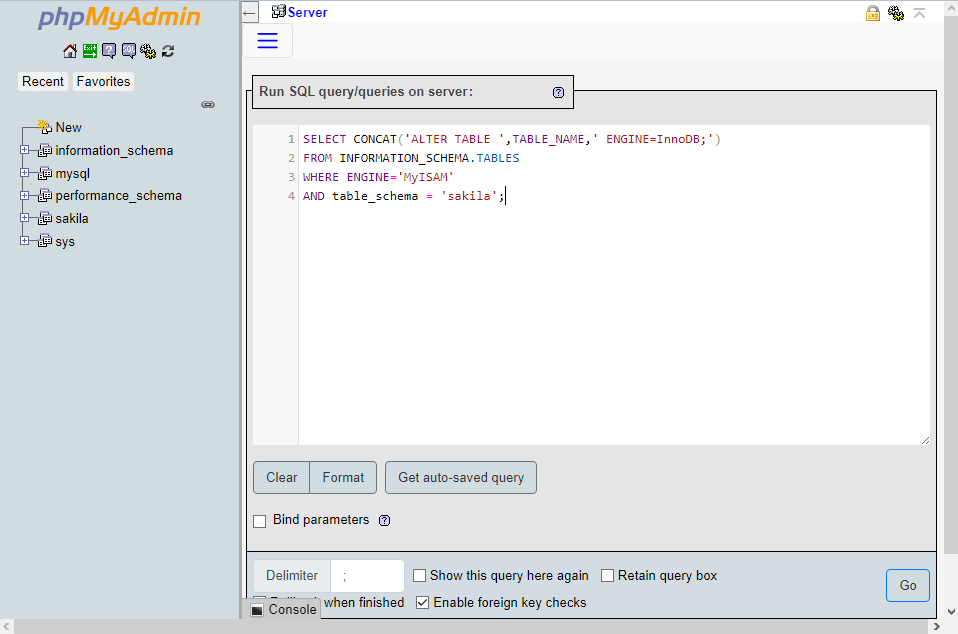Click the sys database icon

click(x=45, y=241)
